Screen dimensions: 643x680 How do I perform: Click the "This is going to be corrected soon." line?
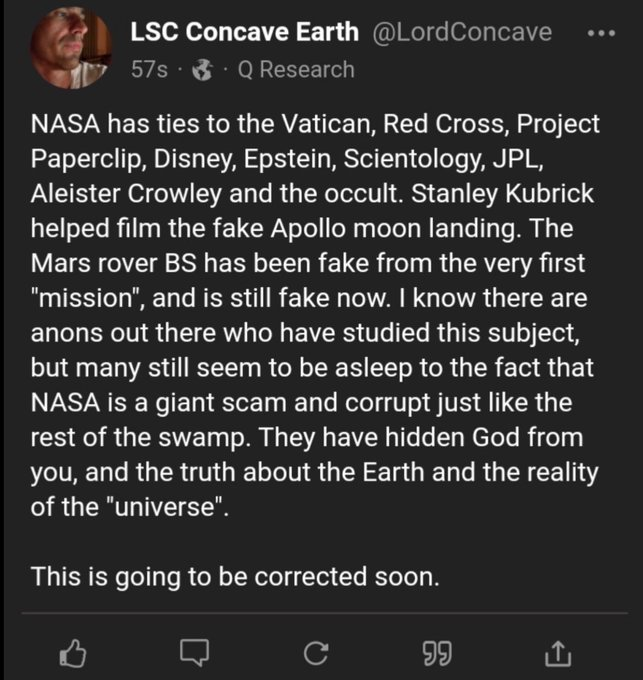[234, 576]
